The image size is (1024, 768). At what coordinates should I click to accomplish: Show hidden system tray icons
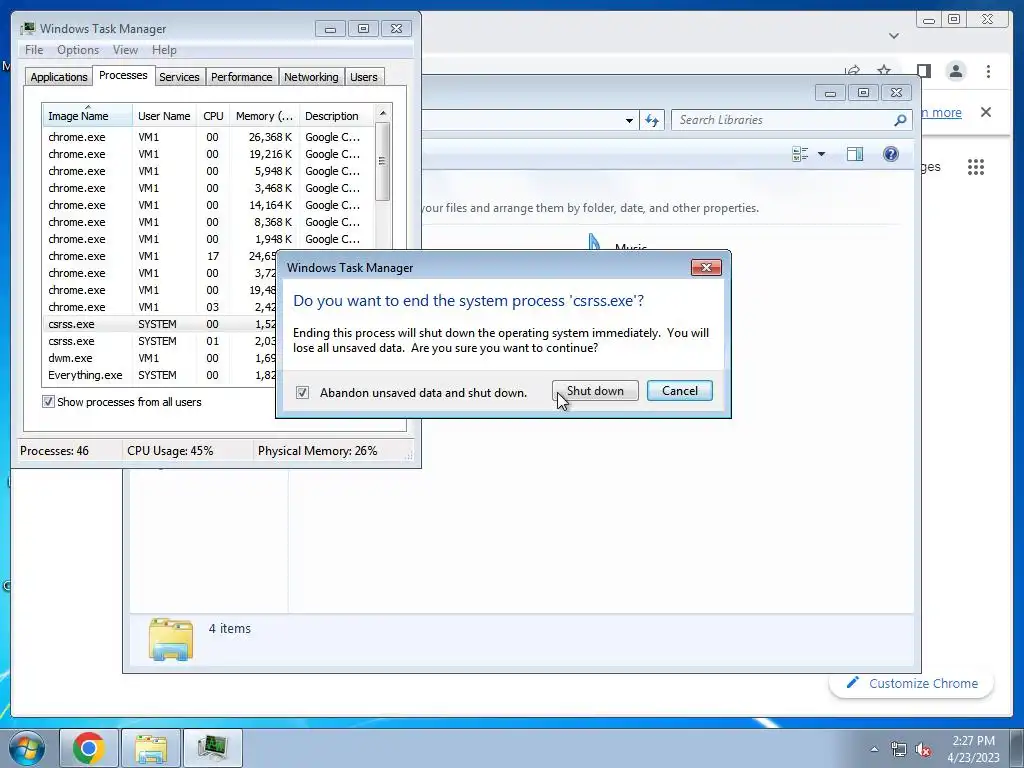click(x=874, y=750)
